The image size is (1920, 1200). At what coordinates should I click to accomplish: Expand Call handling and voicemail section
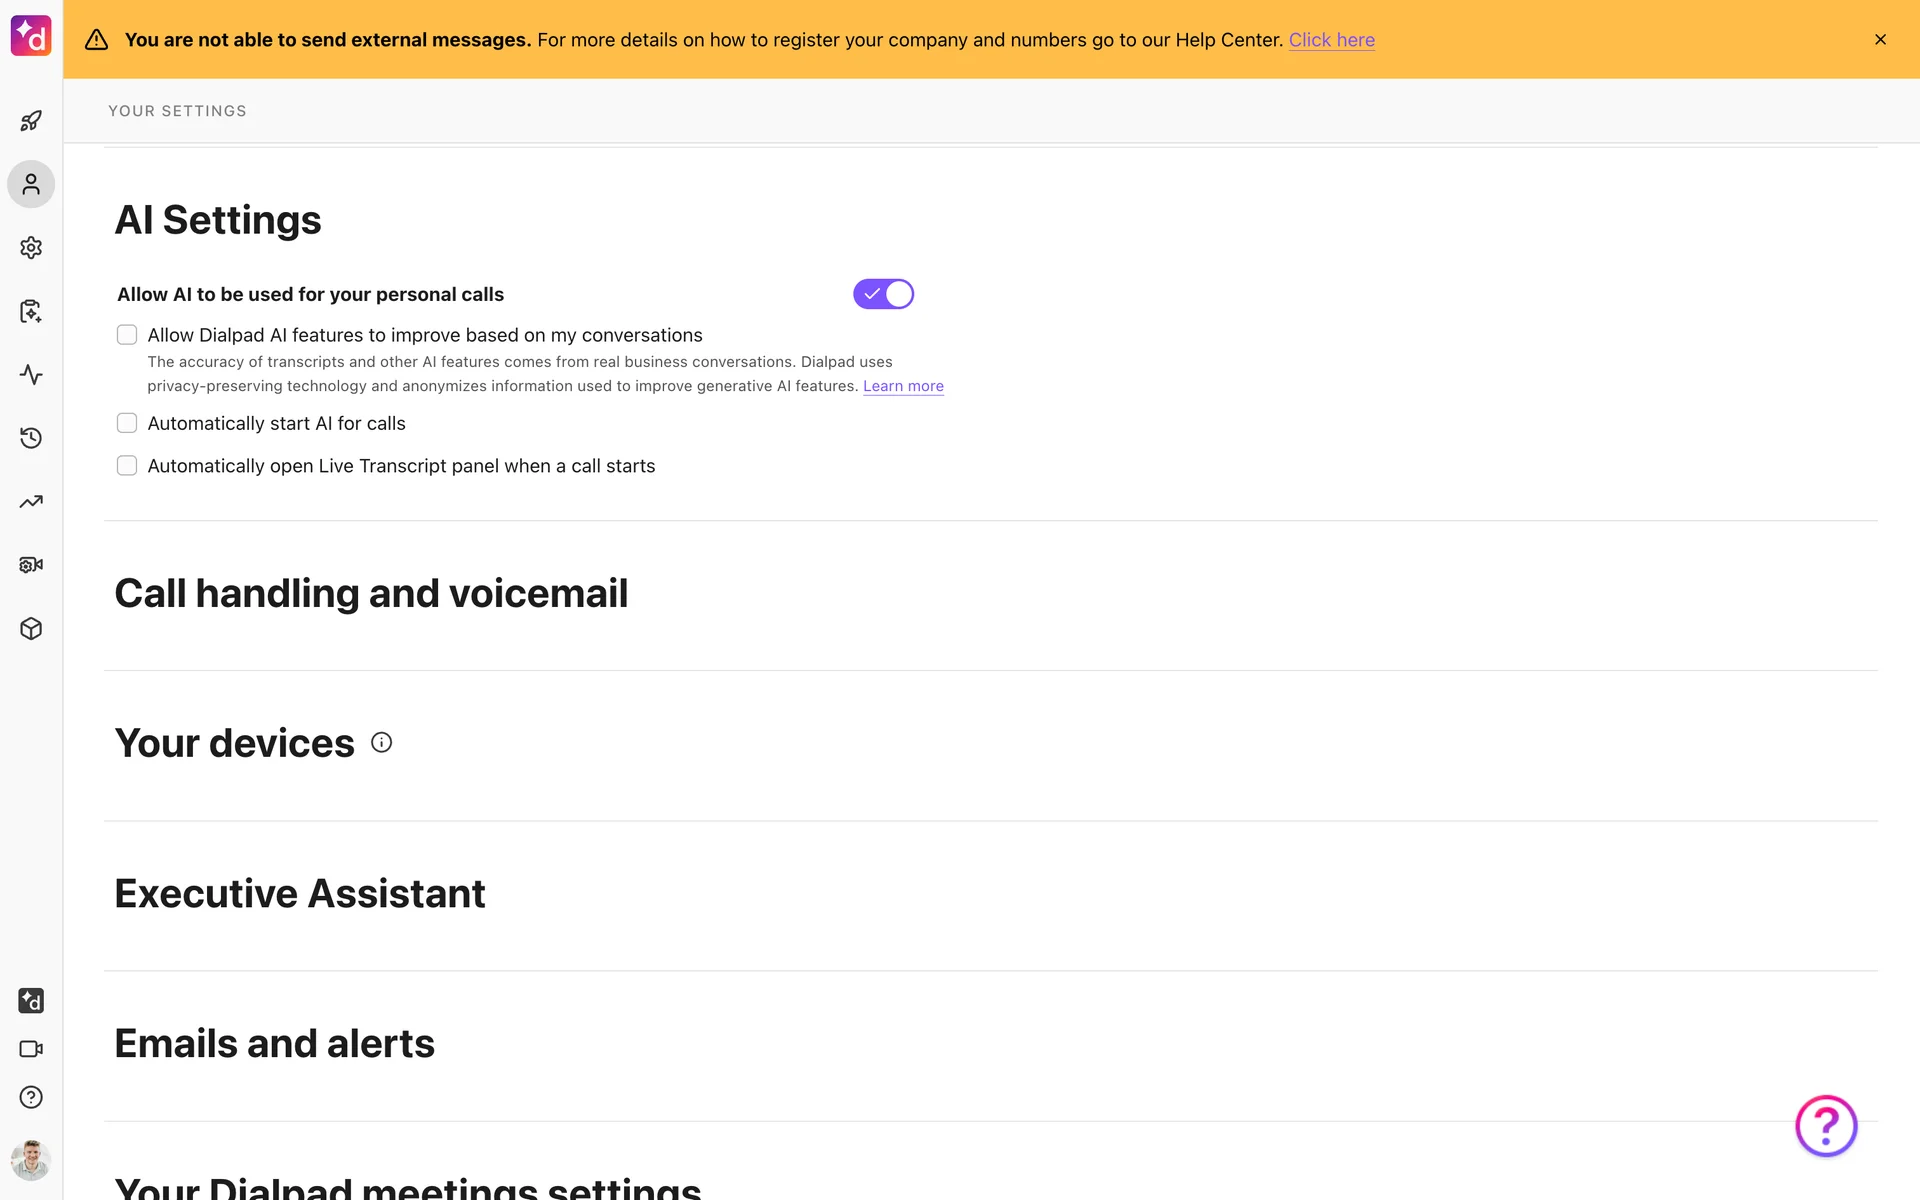click(x=371, y=594)
